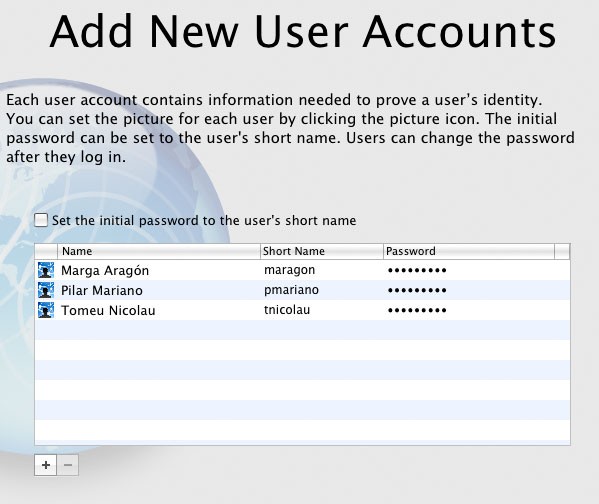This screenshot has width=599, height=504.
Task: Click short name maragon cell
Action: (290, 270)
